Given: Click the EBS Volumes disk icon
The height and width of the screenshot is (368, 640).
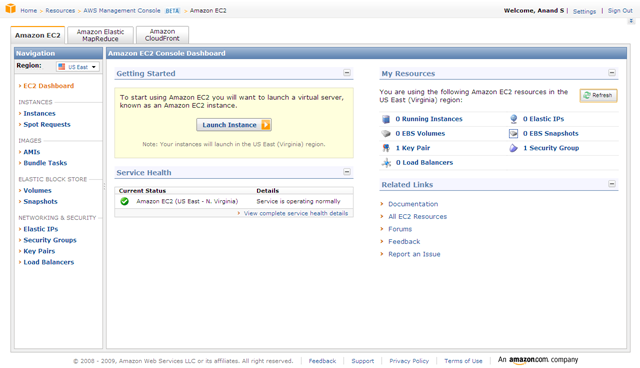Looking at the screenshot, I should [386, 133].
